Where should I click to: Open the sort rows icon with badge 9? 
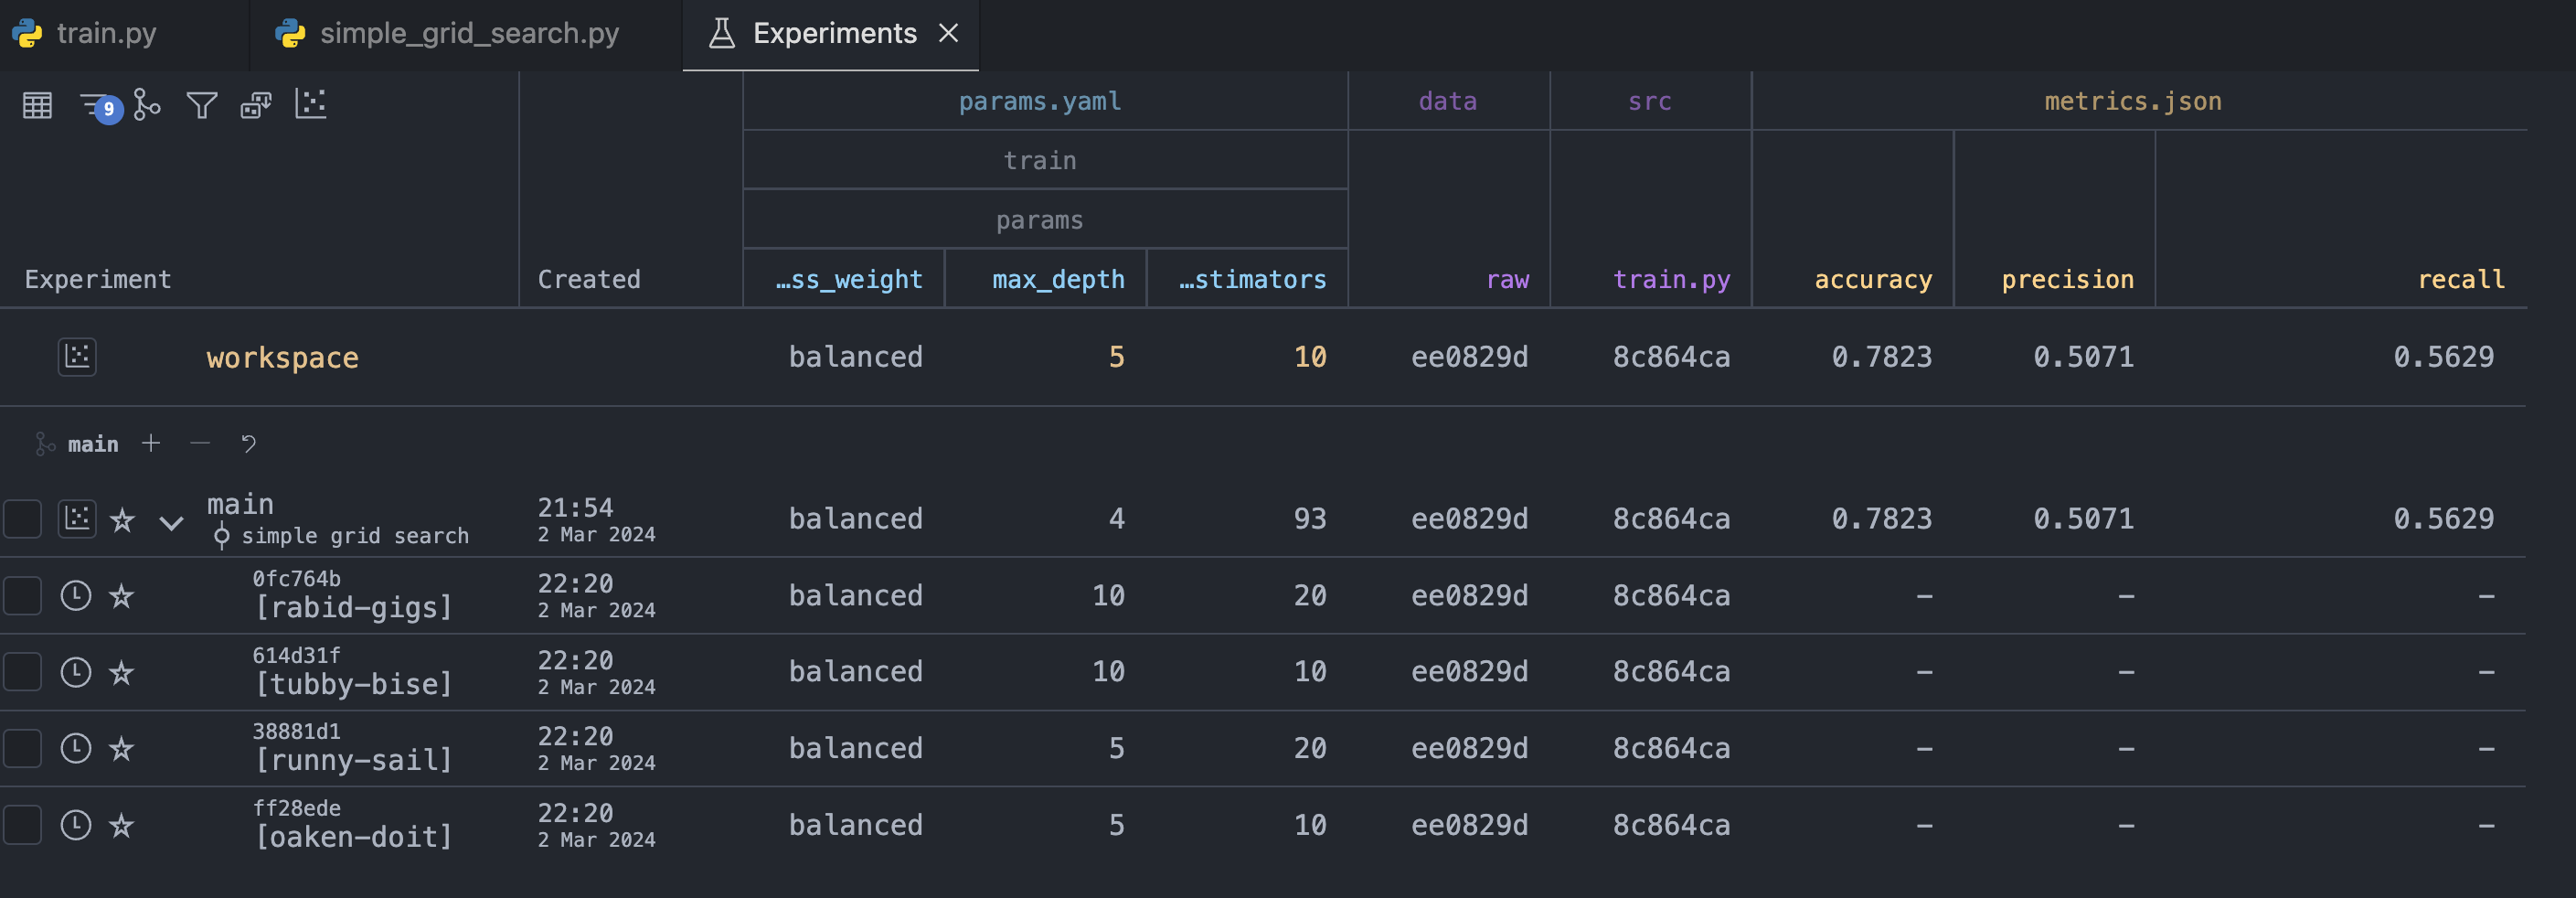point(96,105)
